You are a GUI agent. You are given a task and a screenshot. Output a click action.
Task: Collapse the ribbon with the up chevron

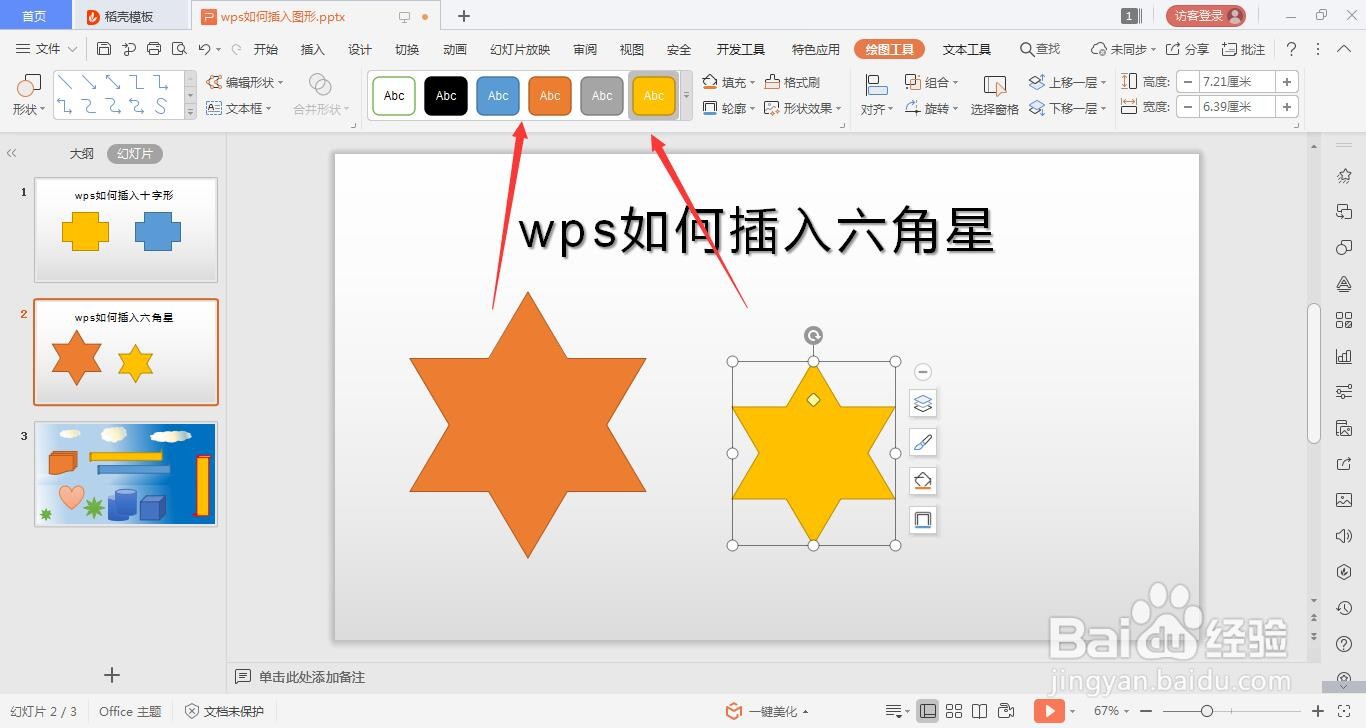click(x=1344, y=49)
